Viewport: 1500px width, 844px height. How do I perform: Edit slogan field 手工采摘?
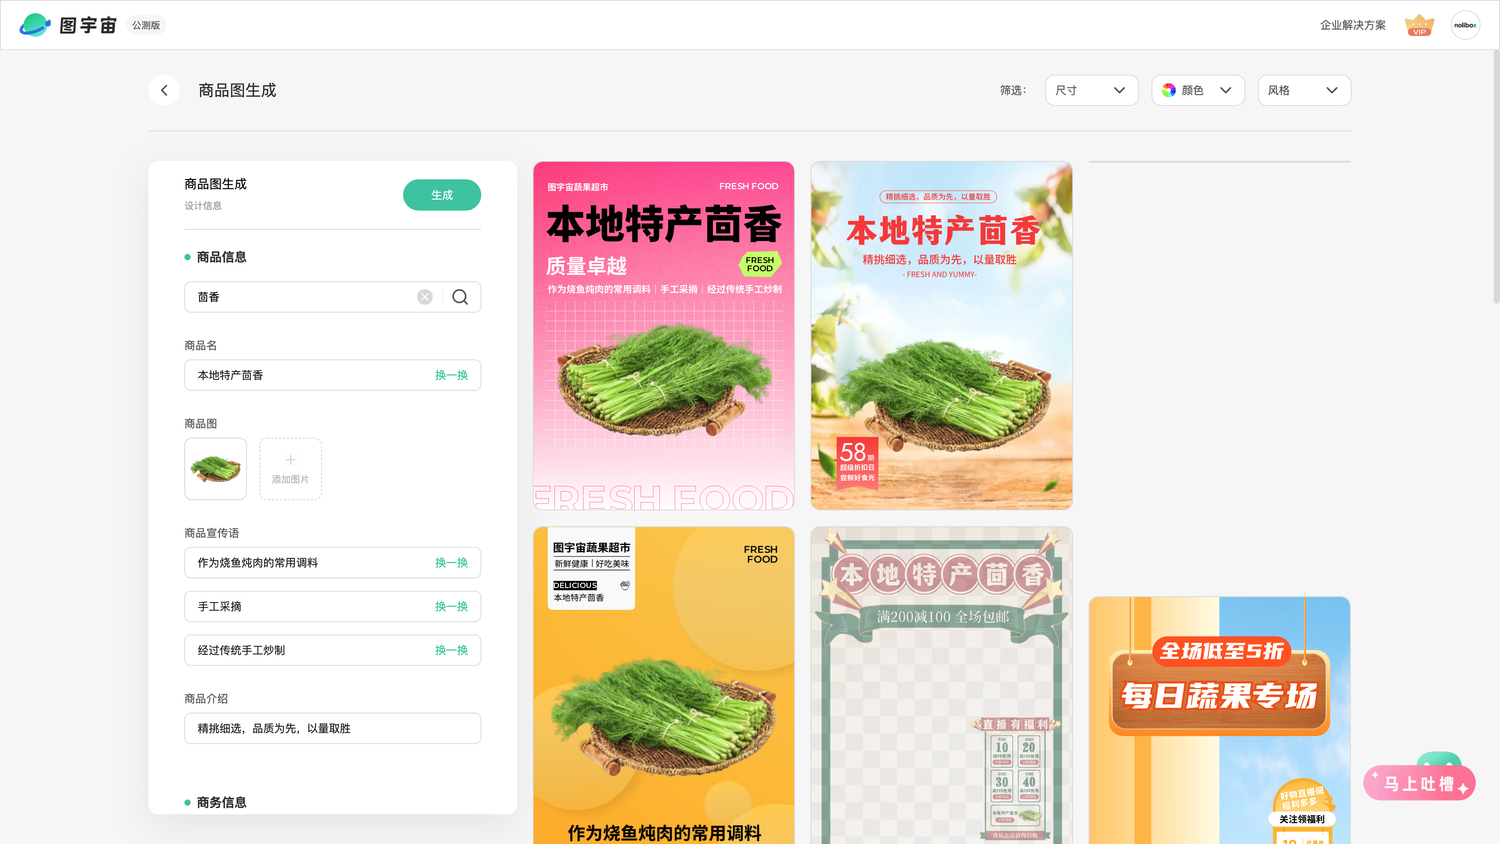332,607
